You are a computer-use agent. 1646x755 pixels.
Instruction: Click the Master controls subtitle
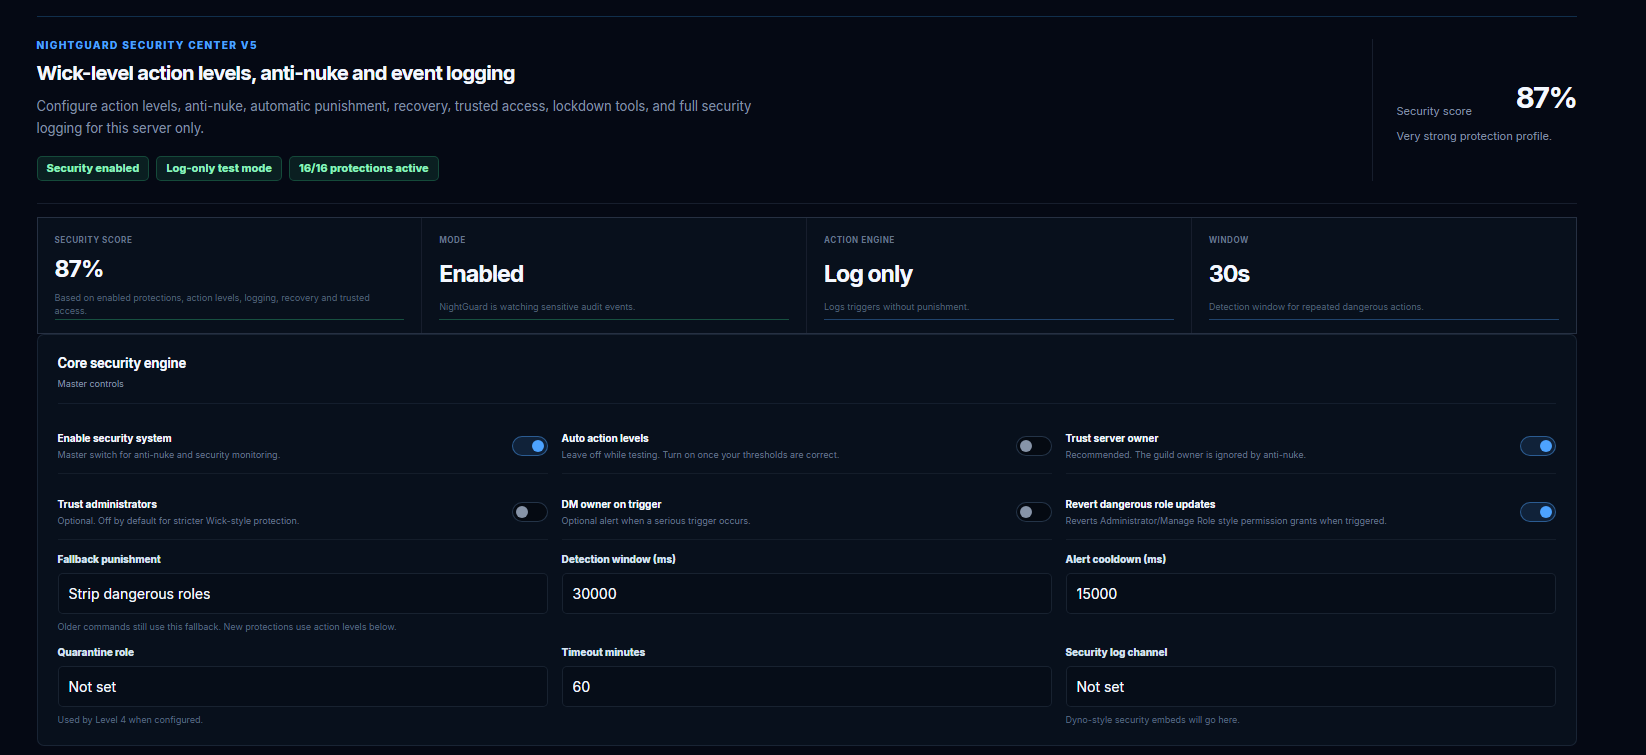91,384
